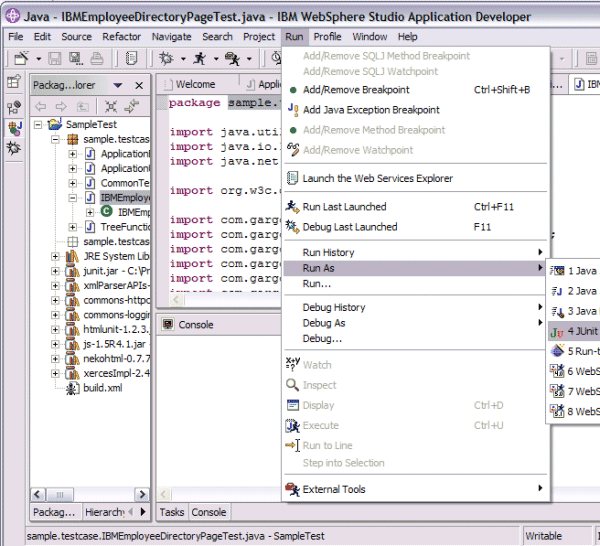Click Collapse All in Package Explorer
The image size is (600, 546).
[x=111, y=105]
